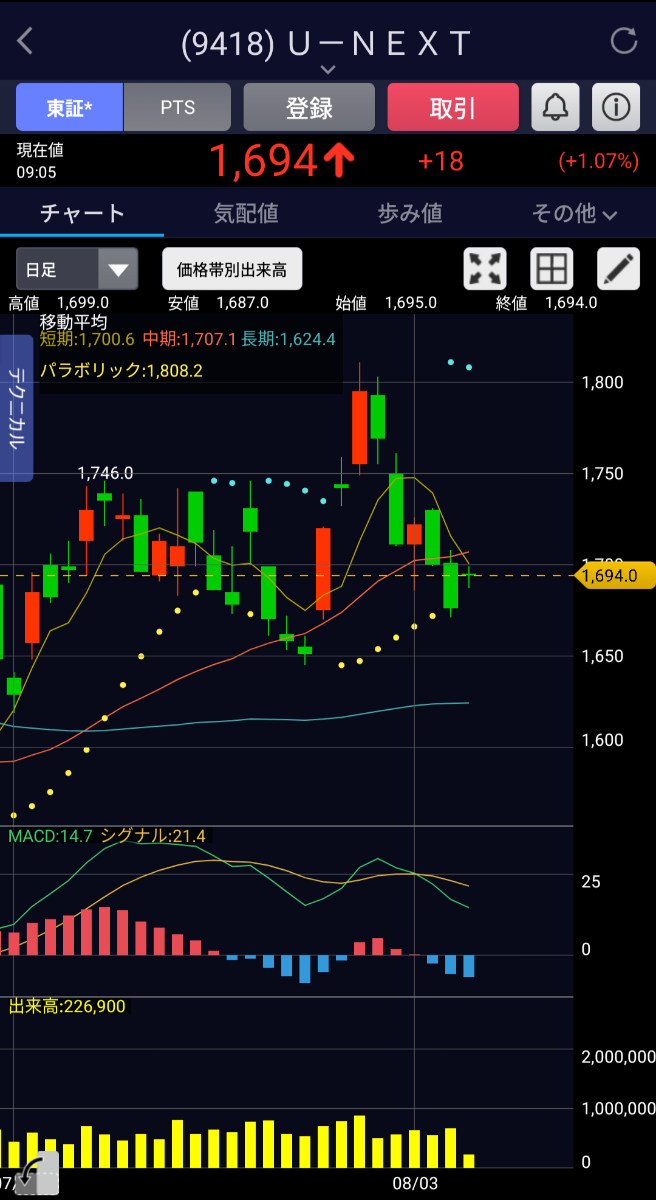Open price alert bell
This screenshot has height=1200, width=656.
[x=554, y=107]
